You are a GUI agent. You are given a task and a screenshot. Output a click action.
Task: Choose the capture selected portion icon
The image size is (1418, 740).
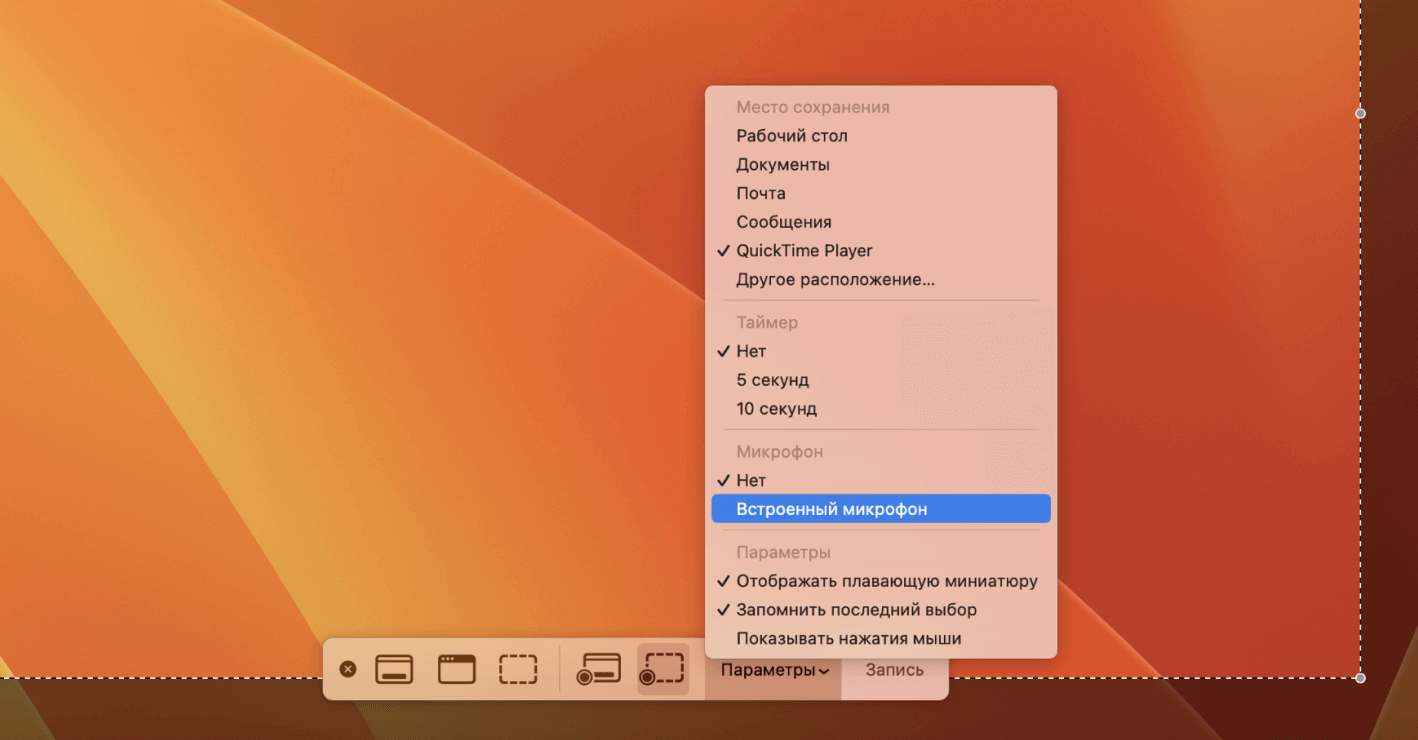point(518,669)
